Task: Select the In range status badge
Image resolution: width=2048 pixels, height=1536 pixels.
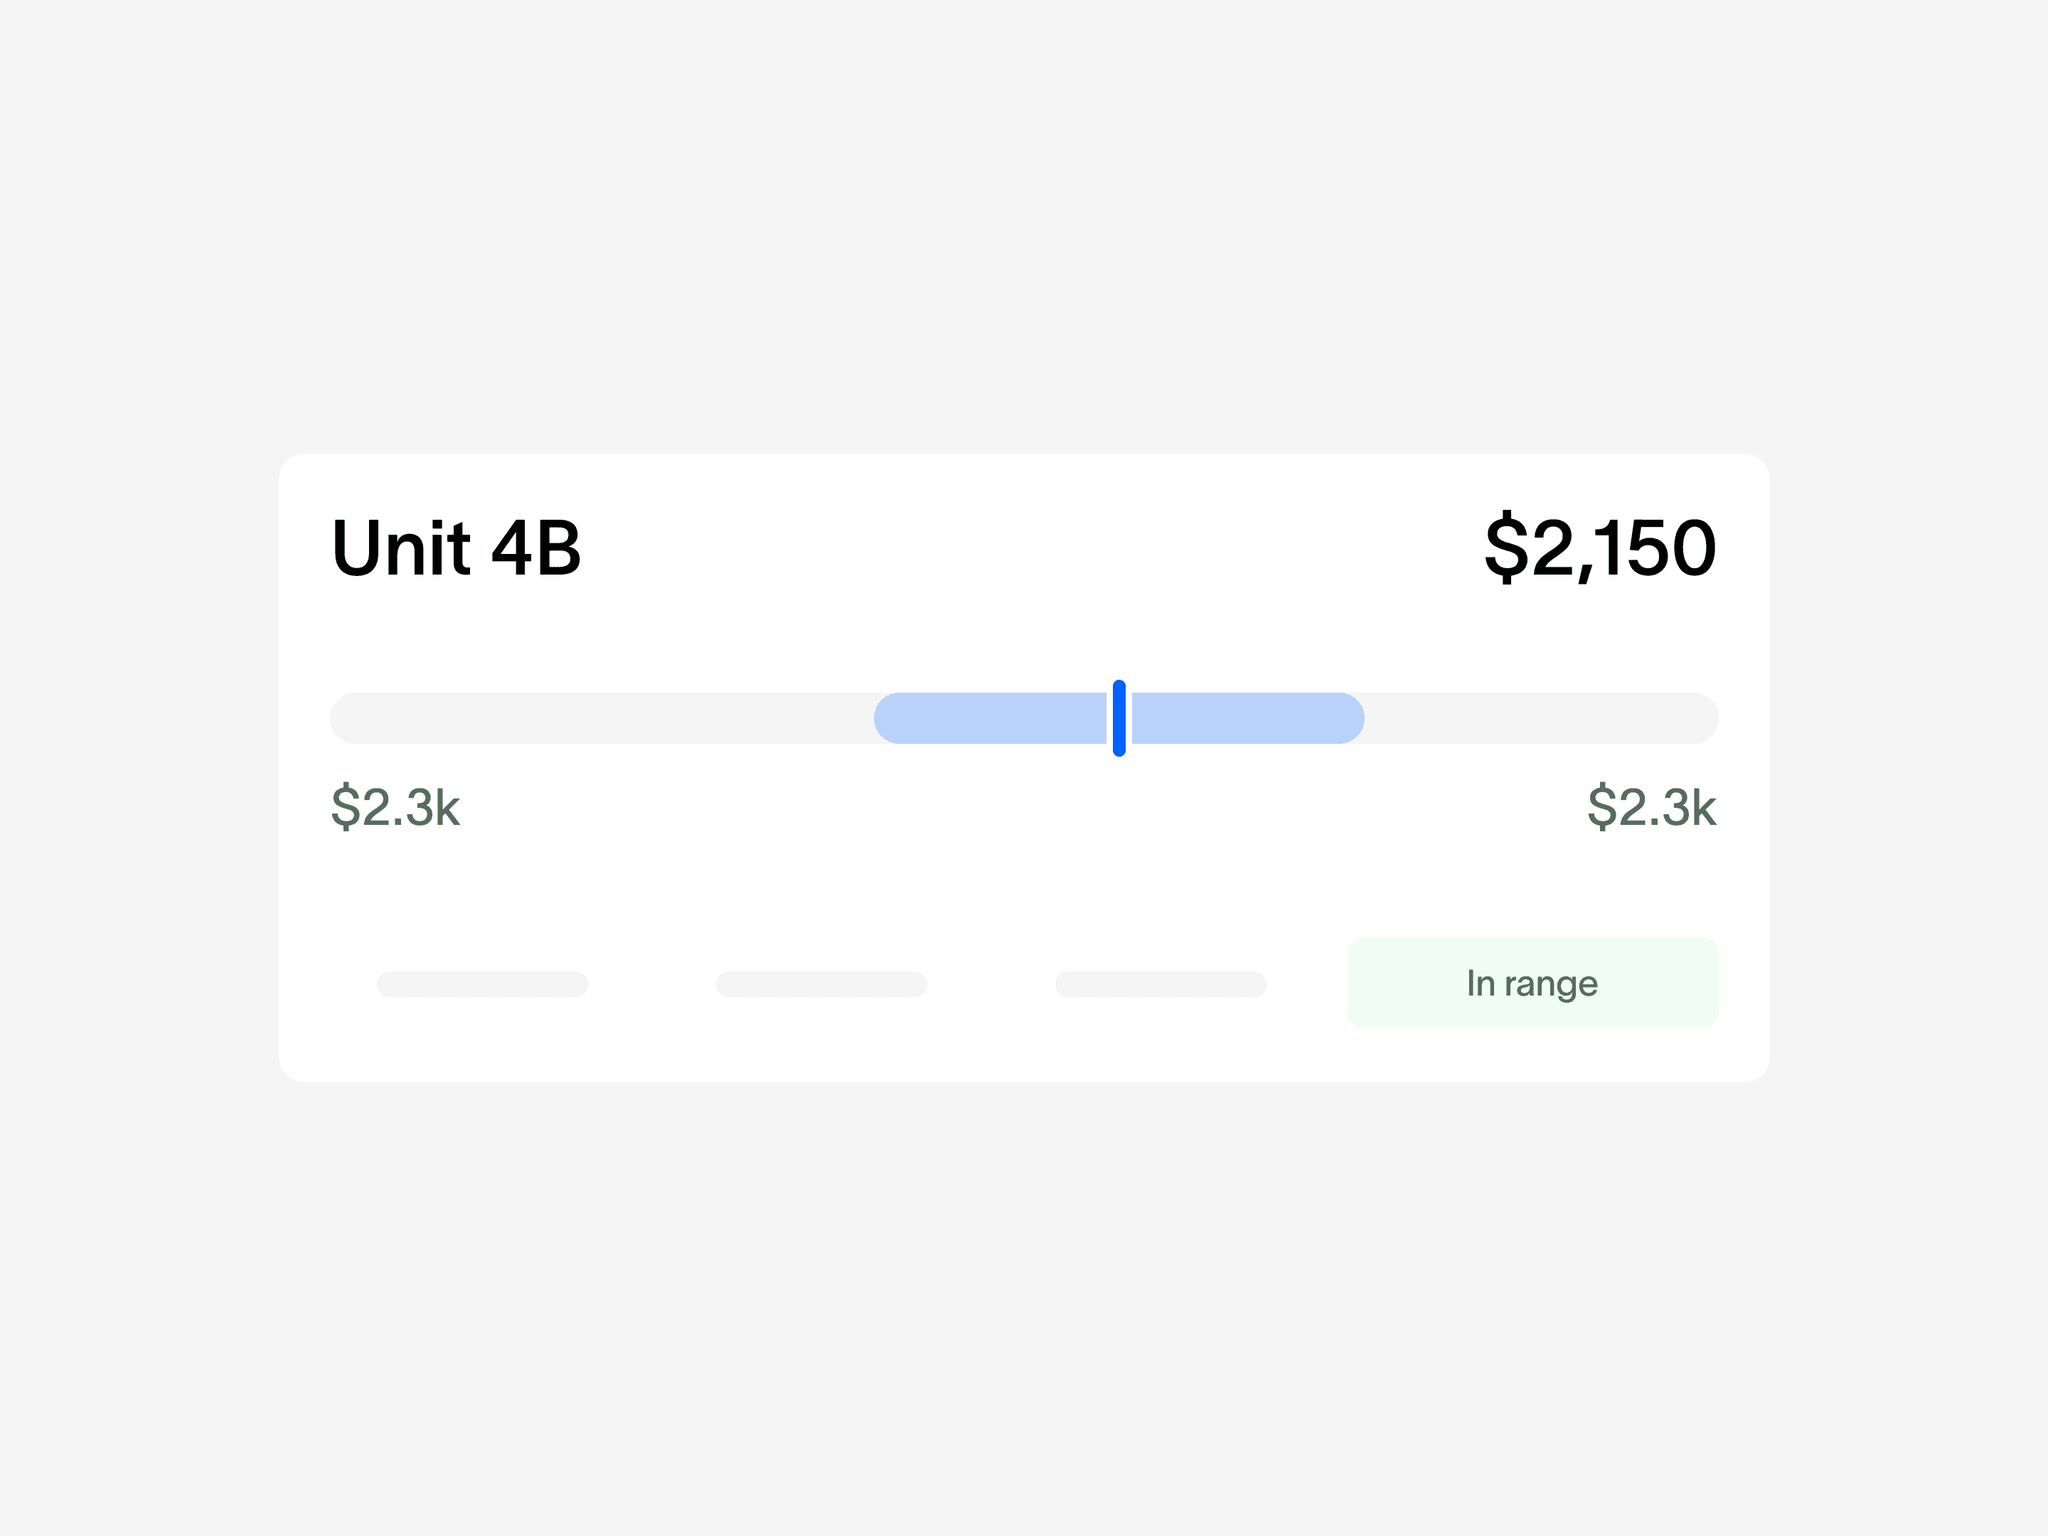Action: click(1533, 983)
